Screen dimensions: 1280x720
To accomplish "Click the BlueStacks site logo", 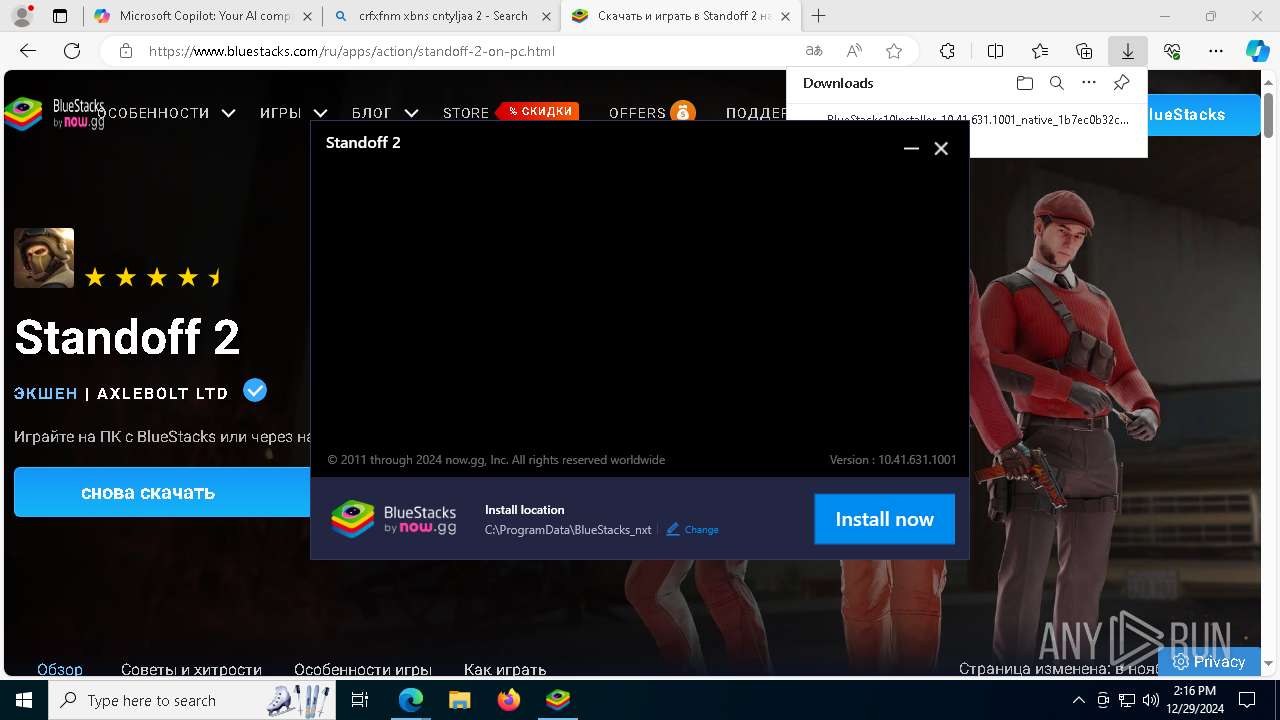I will (54, 113).
